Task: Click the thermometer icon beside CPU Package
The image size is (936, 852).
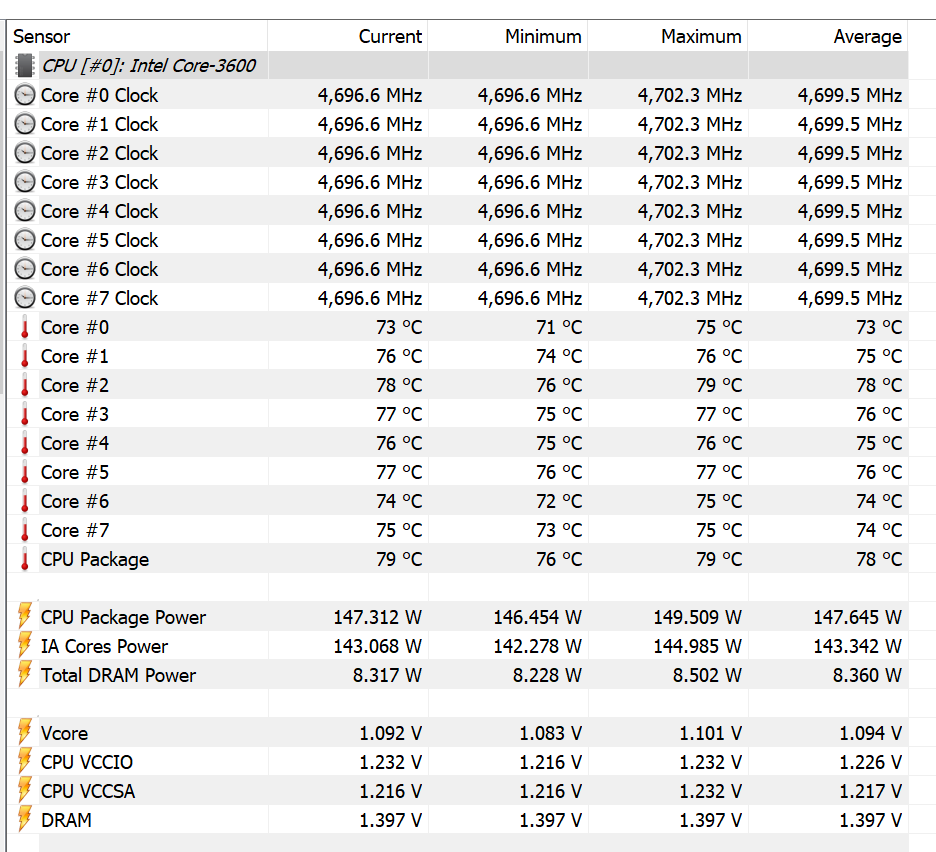Action: pyautogui.click(x=25, y=559)
